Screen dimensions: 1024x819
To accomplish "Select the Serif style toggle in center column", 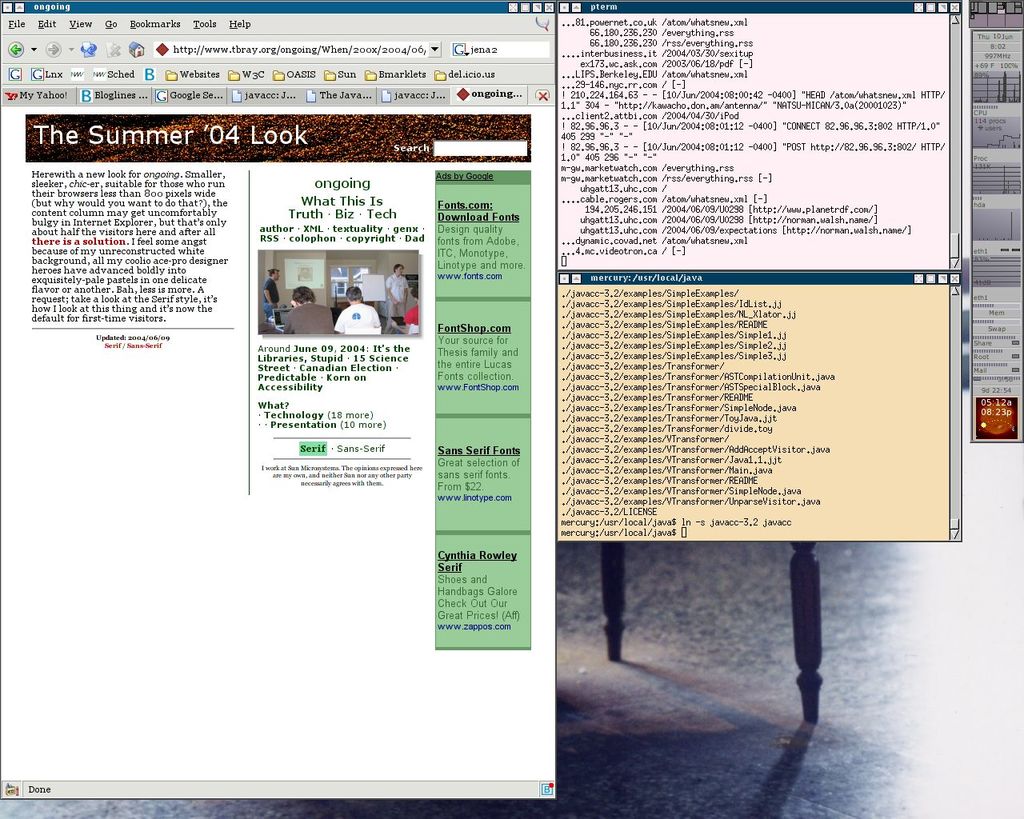I will pyautogui.click(x=313, y=449).
